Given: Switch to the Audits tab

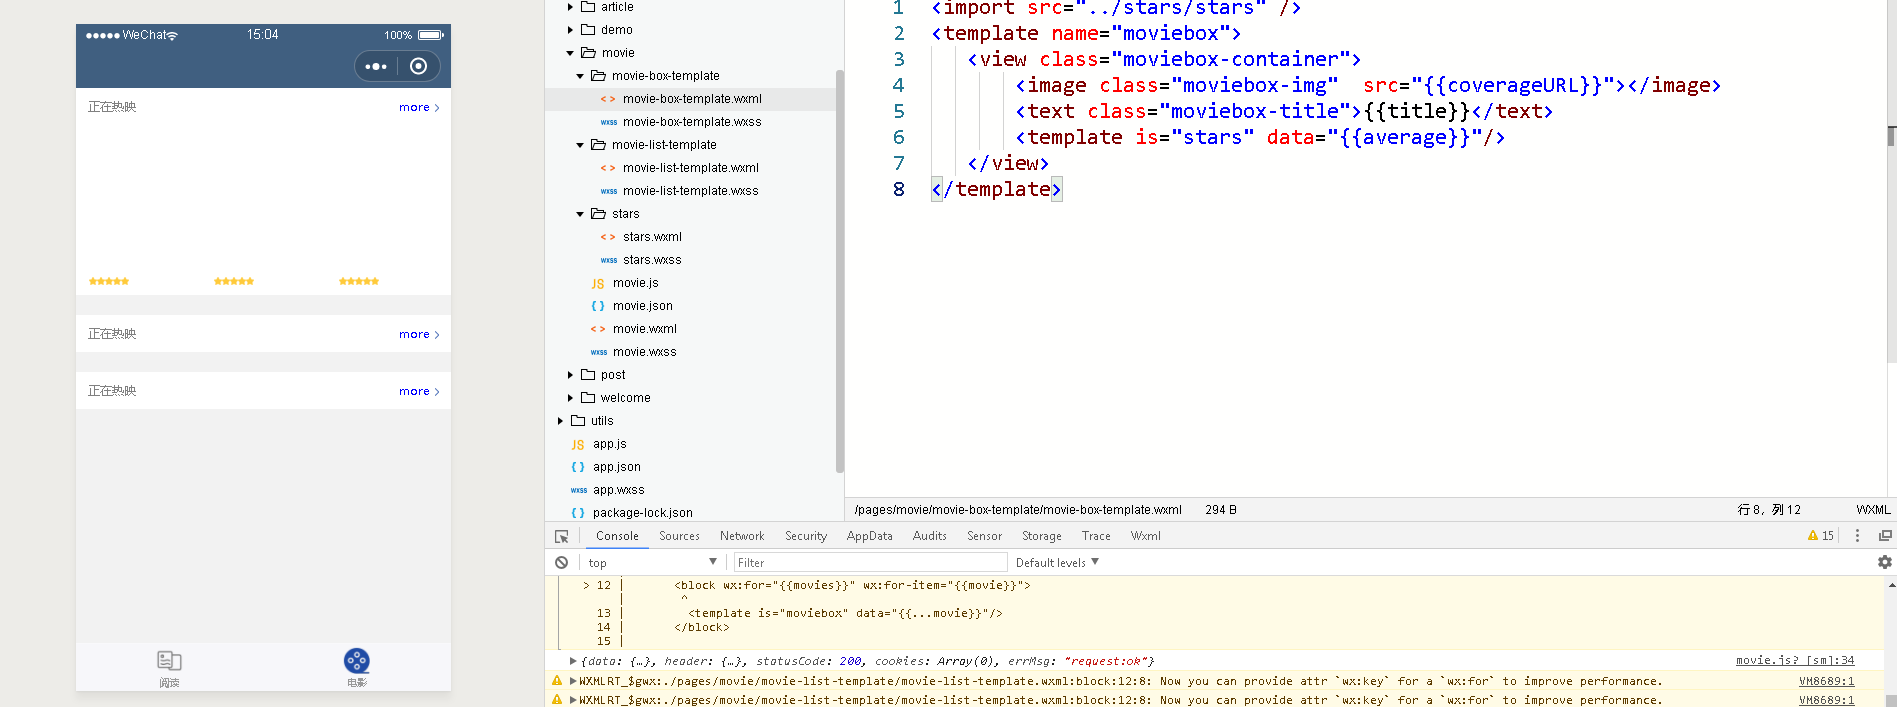Looking at the screenshot, I should (x=930, y=536).
